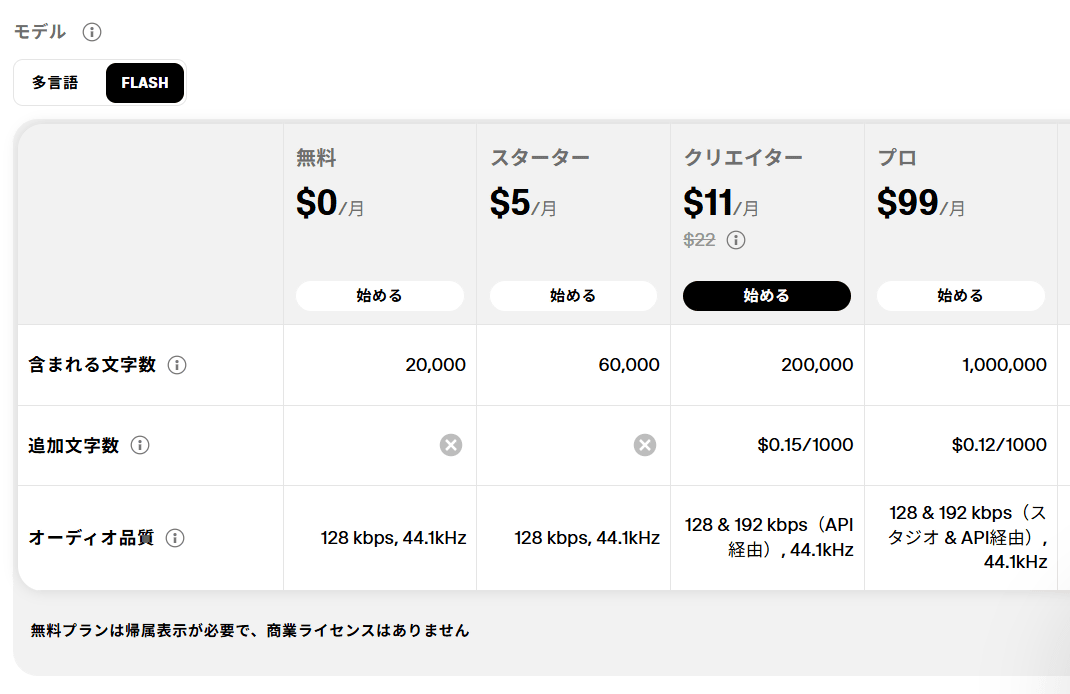Click the $0.12/1000 additional character price
The width and height of the screenshot is (1070, 694).
[x=999, y=445]
